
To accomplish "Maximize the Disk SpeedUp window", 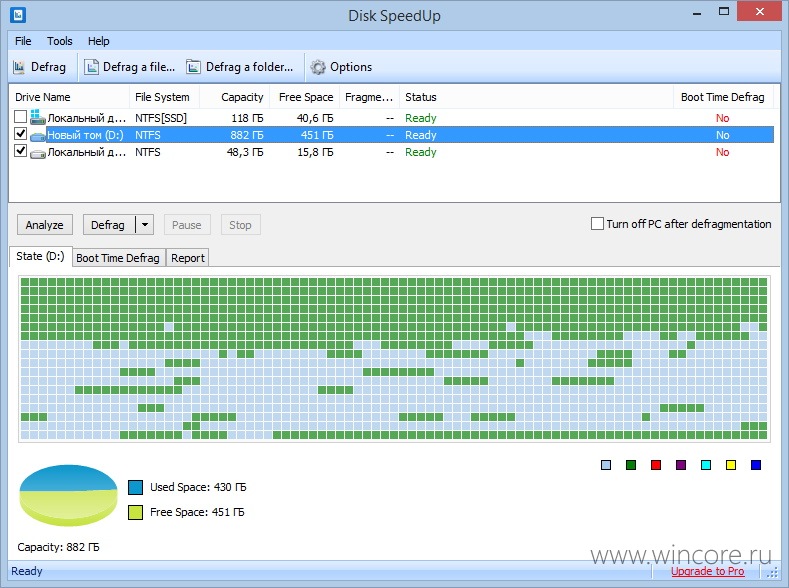I will [x=724, y=12].
